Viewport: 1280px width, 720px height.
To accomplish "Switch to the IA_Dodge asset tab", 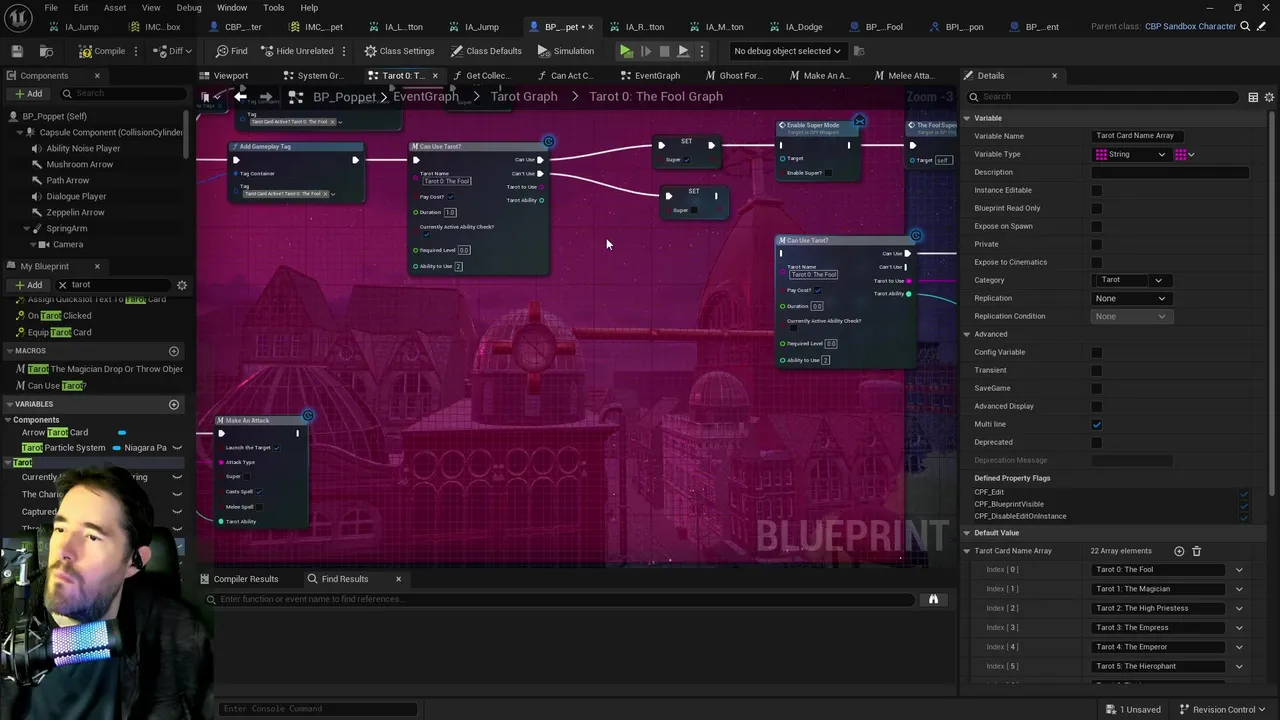I will tap(803, 27).
